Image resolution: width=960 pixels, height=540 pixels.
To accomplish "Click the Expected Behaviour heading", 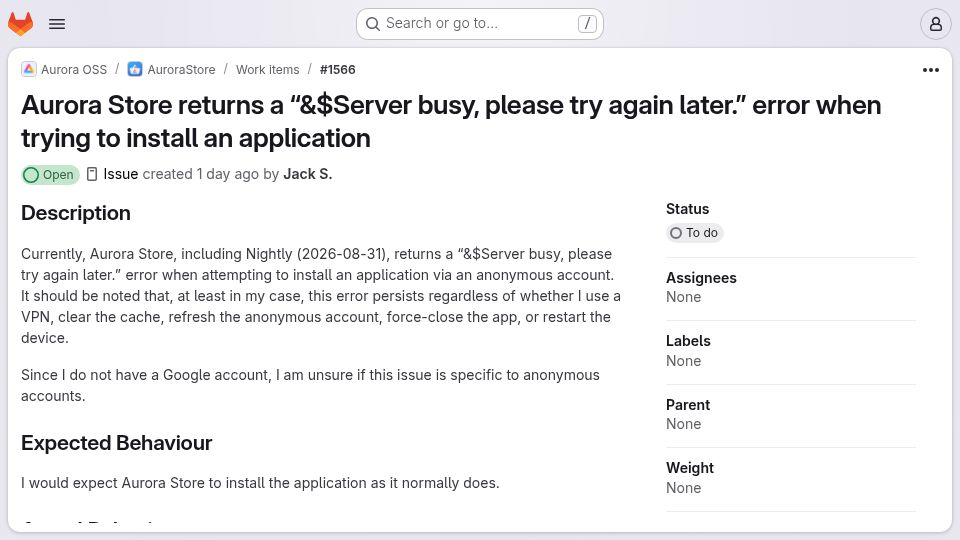I will 116,443.
